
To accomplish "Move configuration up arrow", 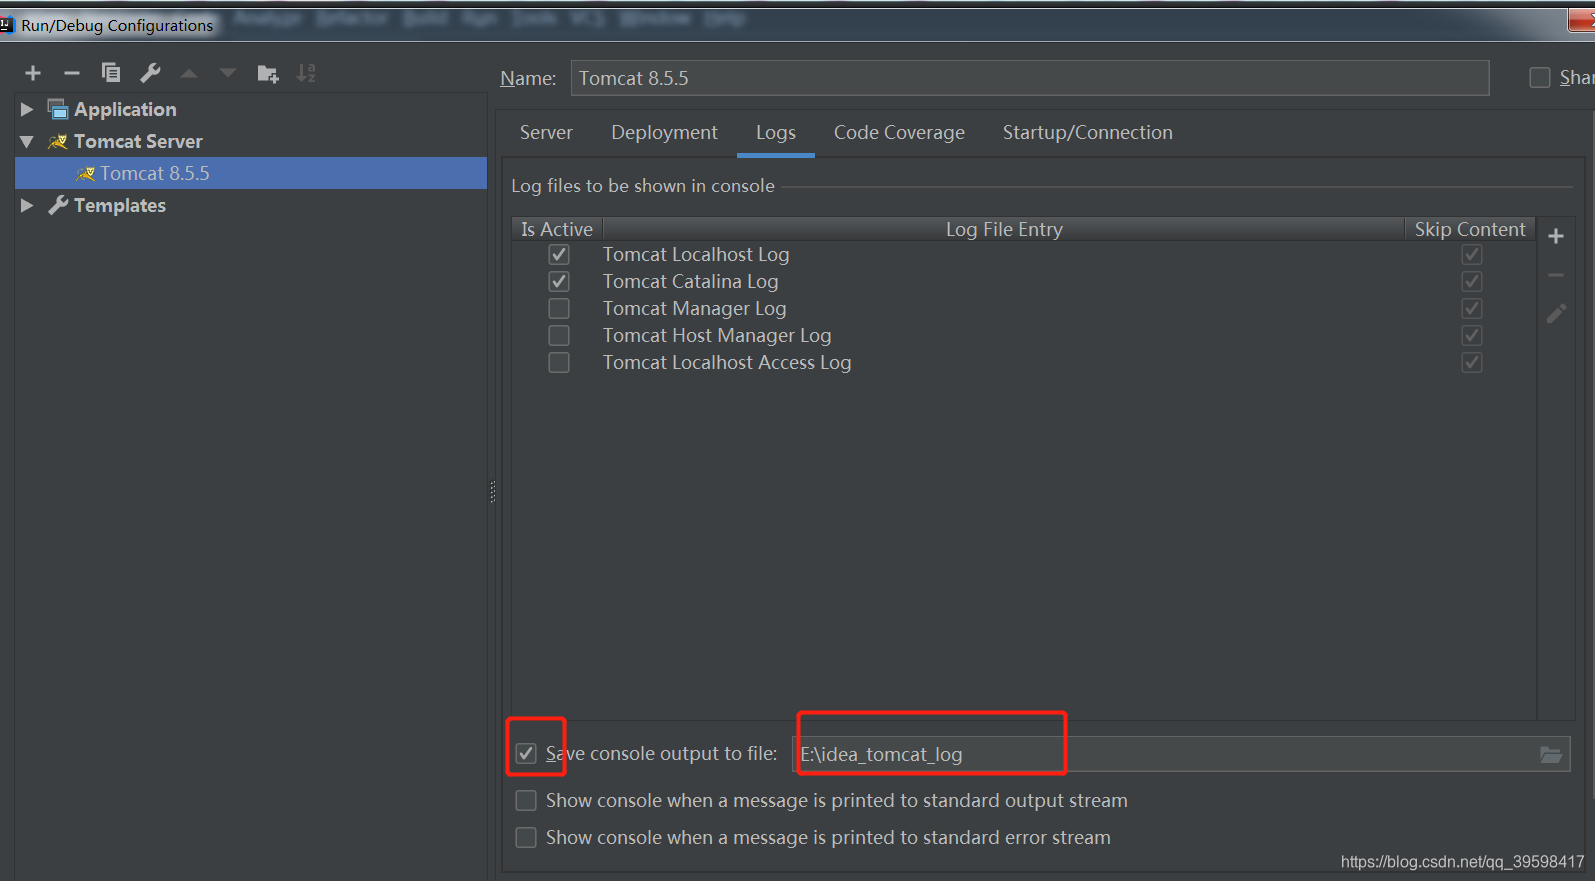I will [189, 73].
